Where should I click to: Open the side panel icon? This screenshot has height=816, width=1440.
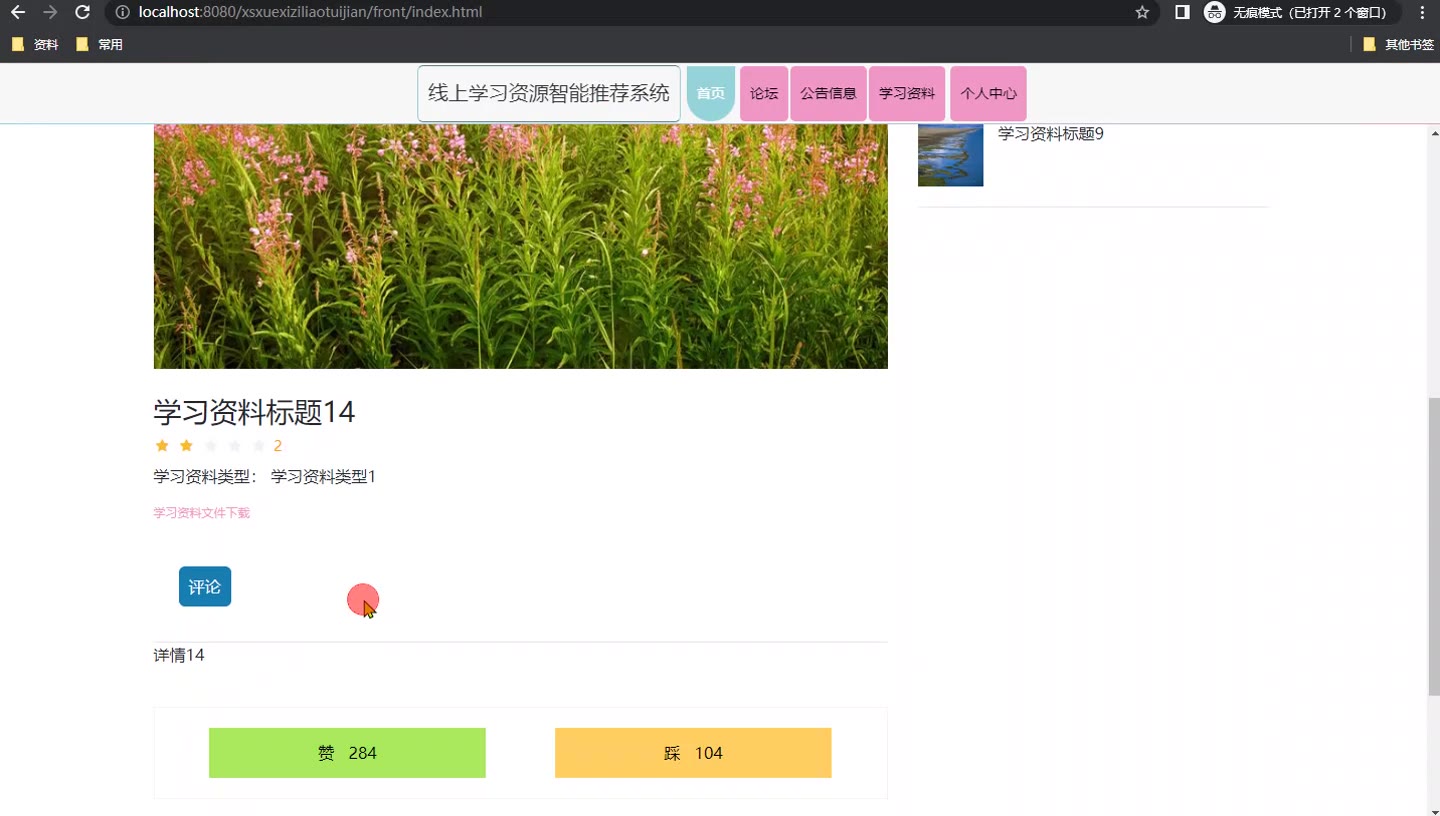pyautogui.click(x=1182, y=12)
